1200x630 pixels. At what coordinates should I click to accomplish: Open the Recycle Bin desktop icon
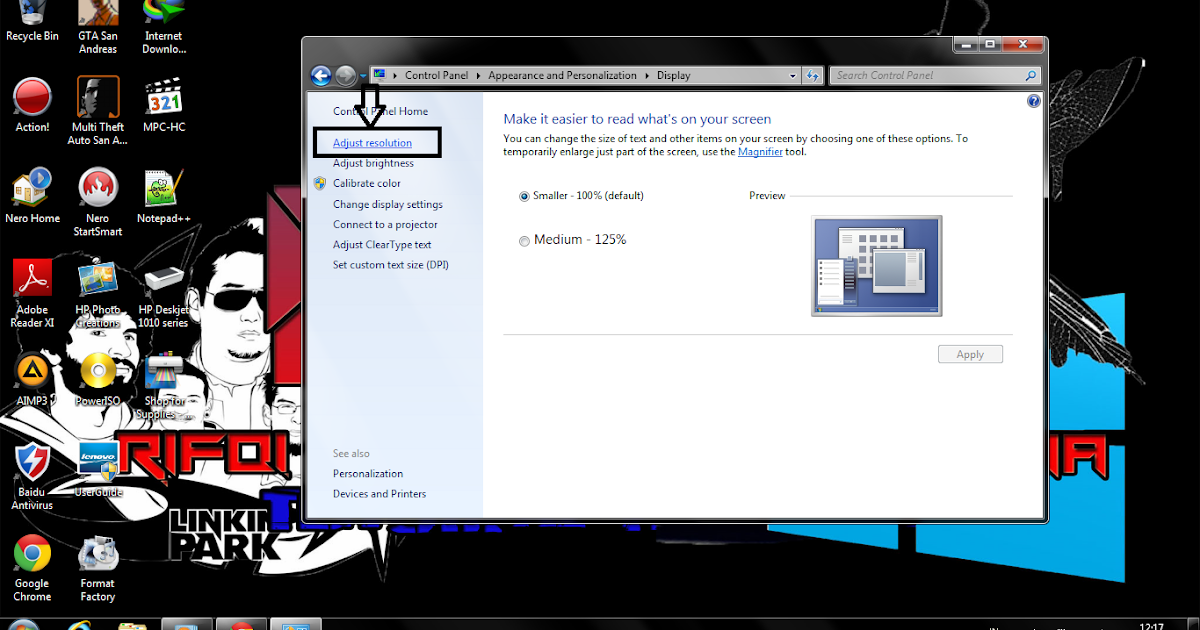click(32, 20)
